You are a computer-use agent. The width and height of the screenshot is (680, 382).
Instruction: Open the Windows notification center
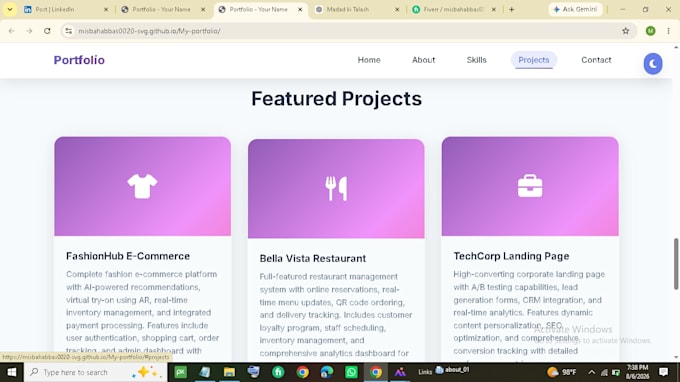click(x=664, y=372)
